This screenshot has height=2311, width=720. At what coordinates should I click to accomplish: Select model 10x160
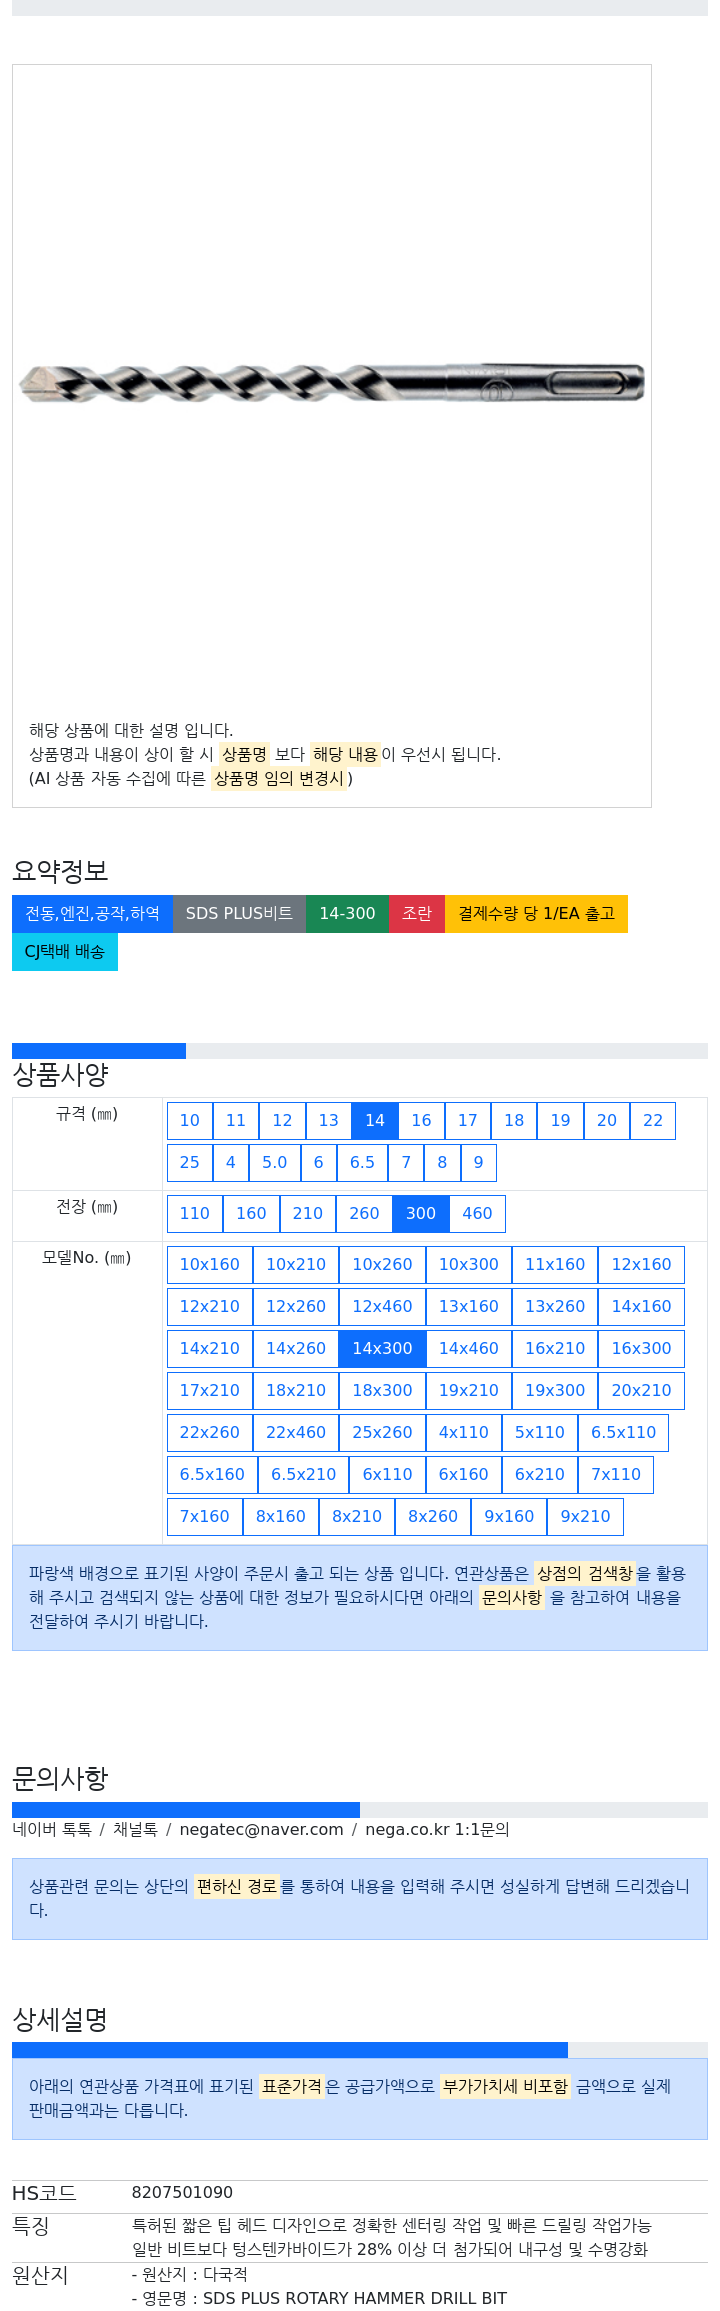tap(210, 1265)
